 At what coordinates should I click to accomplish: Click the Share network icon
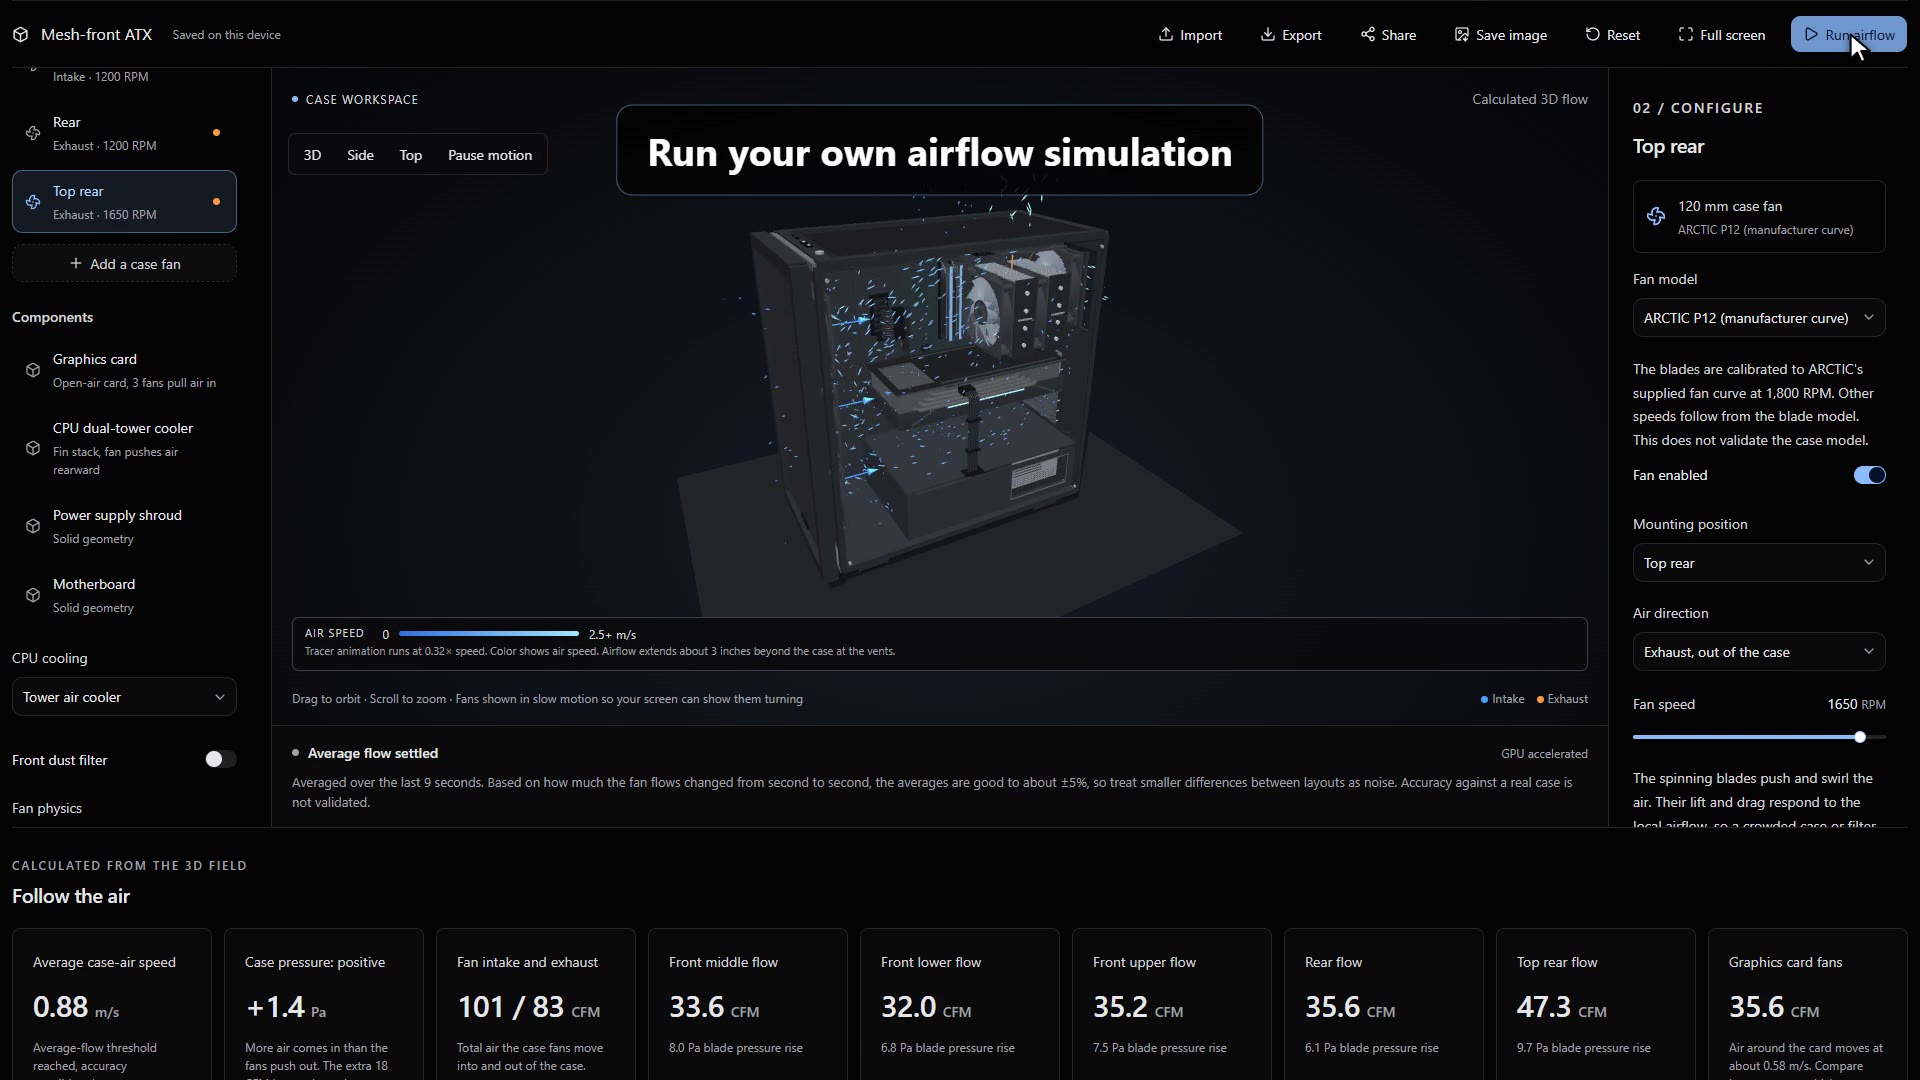1367,34
